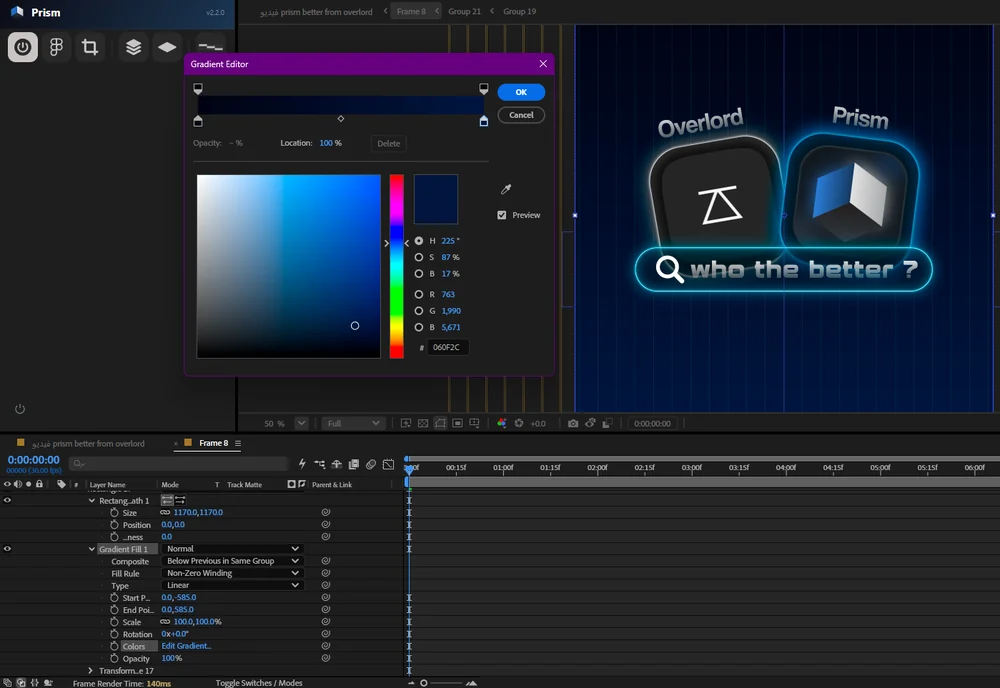Hide Rectangle Path 1 with eye icon
1000x688 pixels.
tap(8, 501)
